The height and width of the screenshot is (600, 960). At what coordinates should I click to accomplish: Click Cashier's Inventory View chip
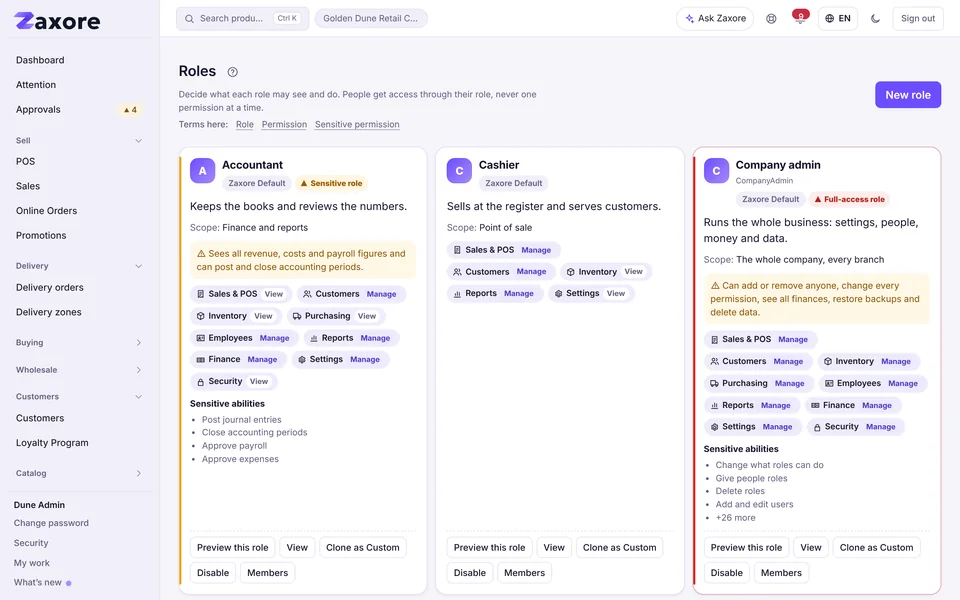(606, 272)
